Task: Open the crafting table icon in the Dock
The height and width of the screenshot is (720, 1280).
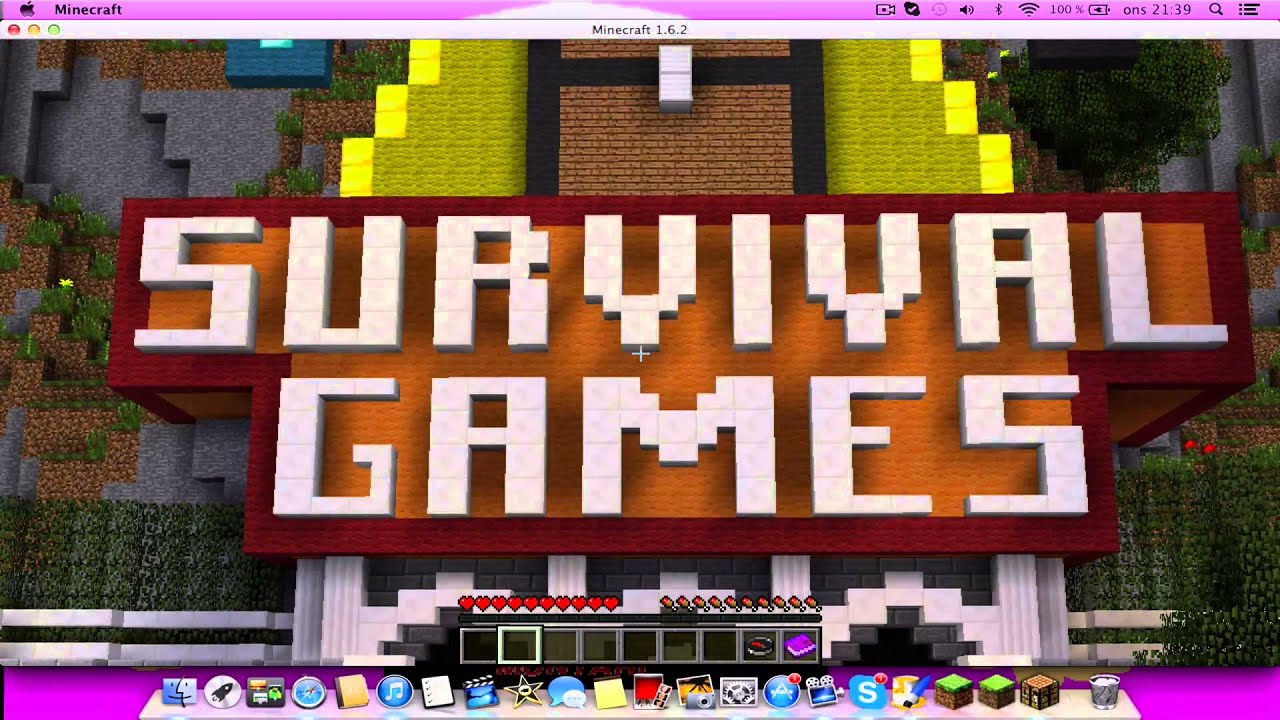Action: (1040, 692)
